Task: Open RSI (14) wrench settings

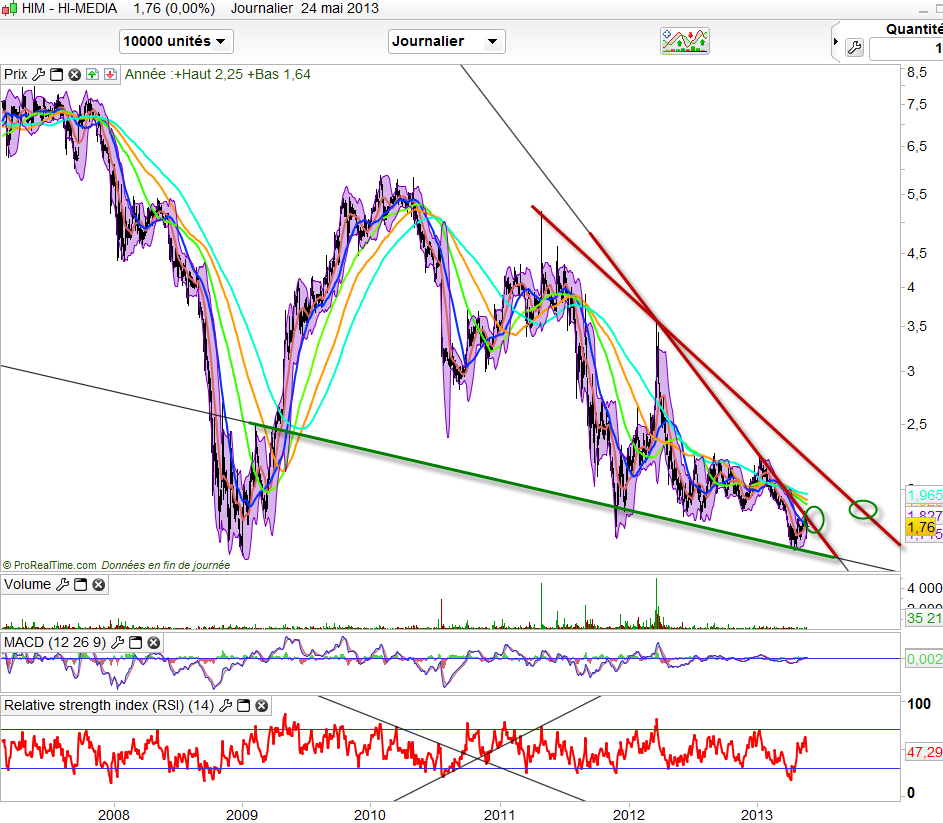Action: pyautogui.click(x=227, y=705)
